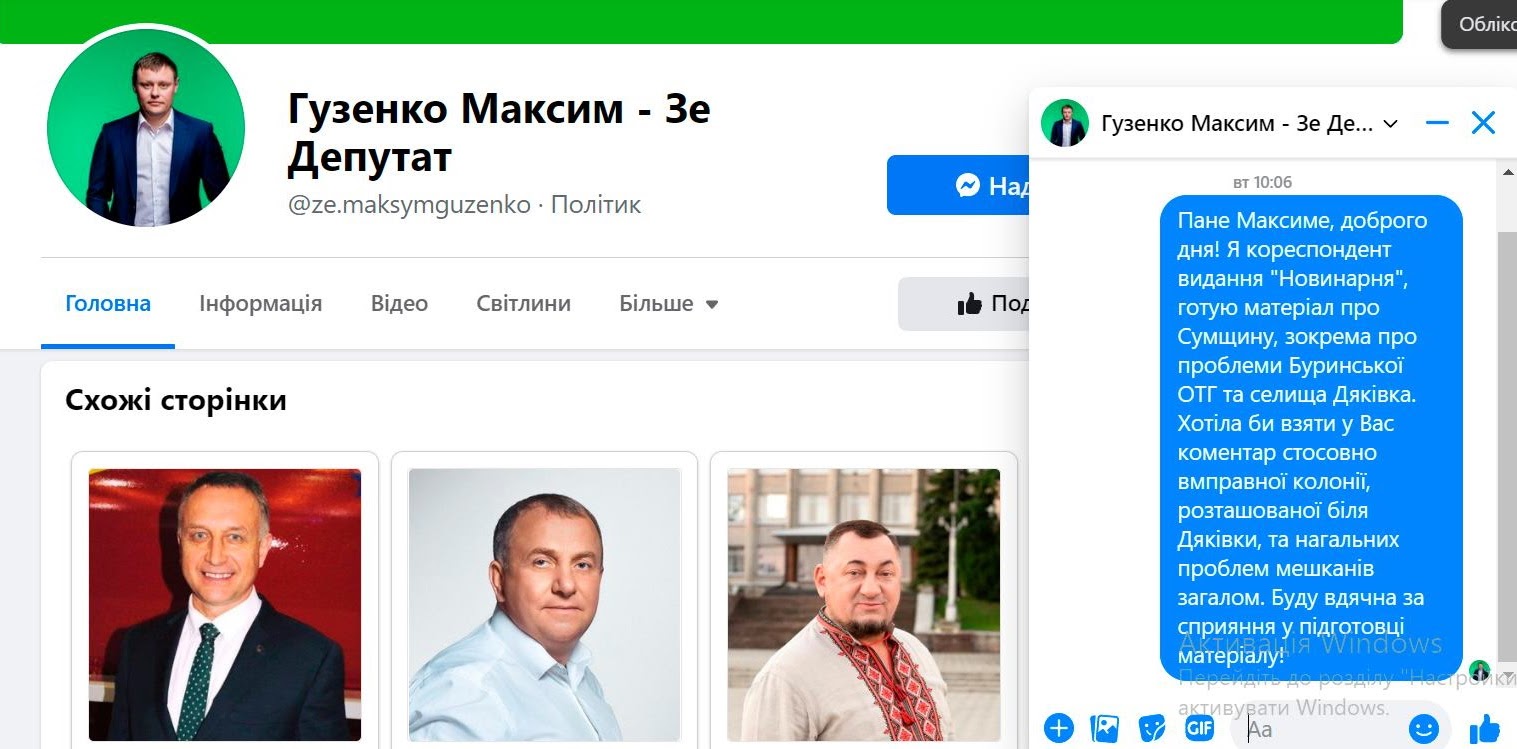
Task: Select the Головна tab
Action: tap(108, 303)
